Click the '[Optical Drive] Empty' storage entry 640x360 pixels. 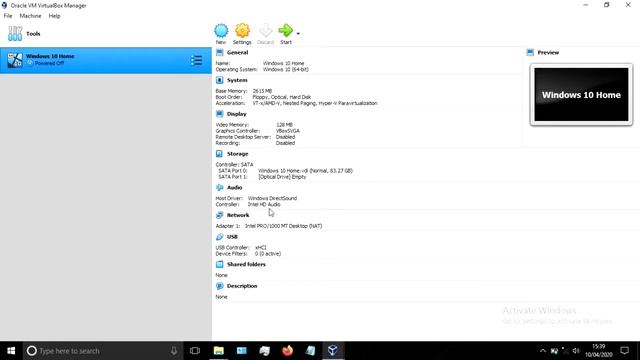(x=282, y=177)
